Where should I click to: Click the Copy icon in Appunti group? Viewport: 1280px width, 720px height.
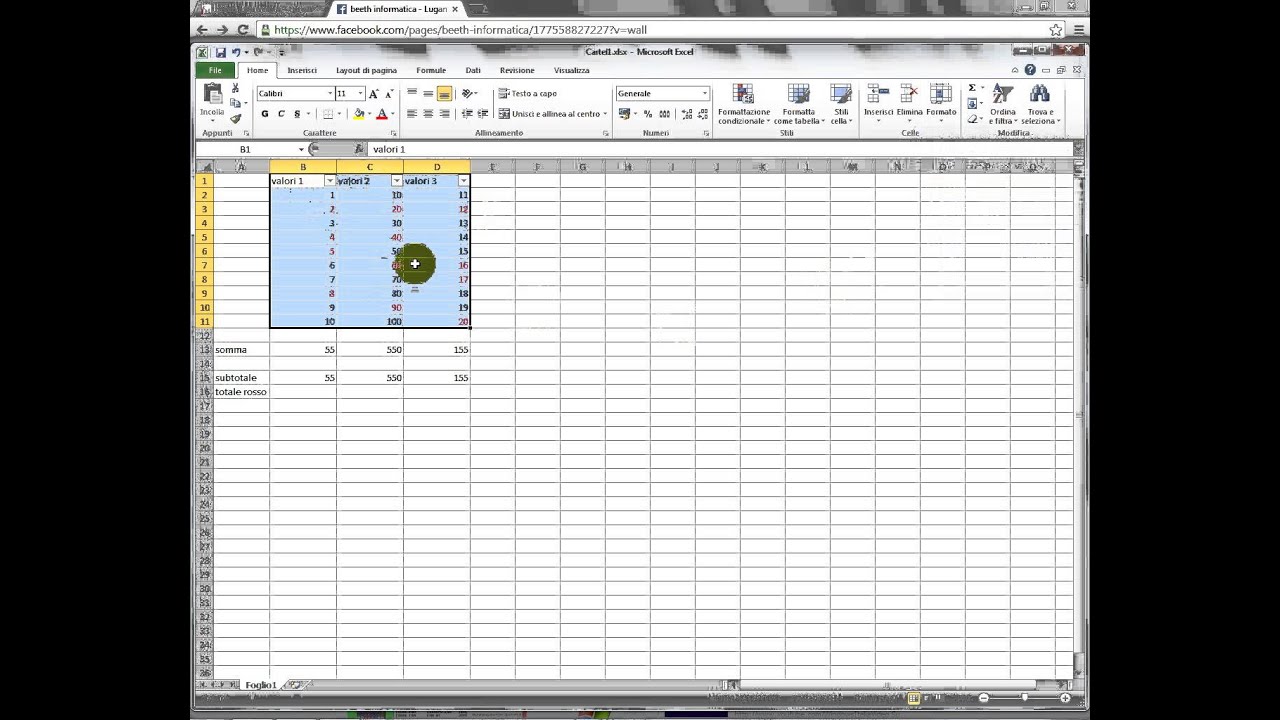[235, 103]
